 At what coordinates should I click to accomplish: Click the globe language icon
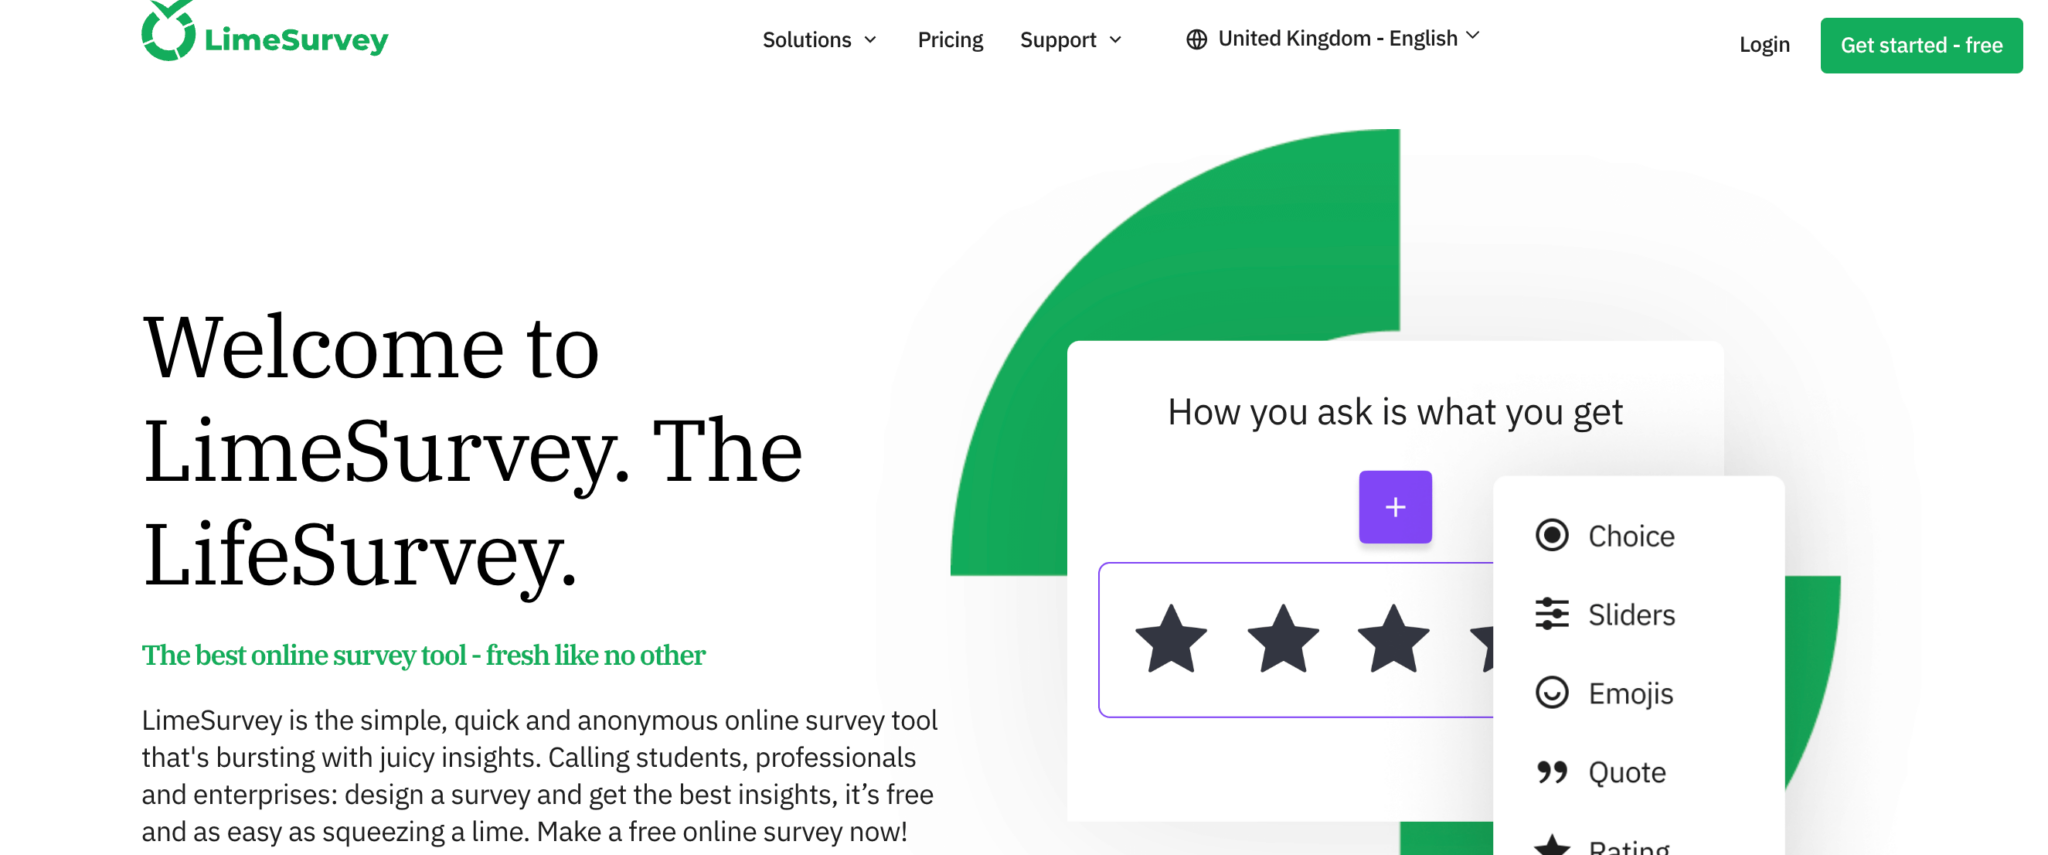pyautogui.click(x=1196, y=38)
